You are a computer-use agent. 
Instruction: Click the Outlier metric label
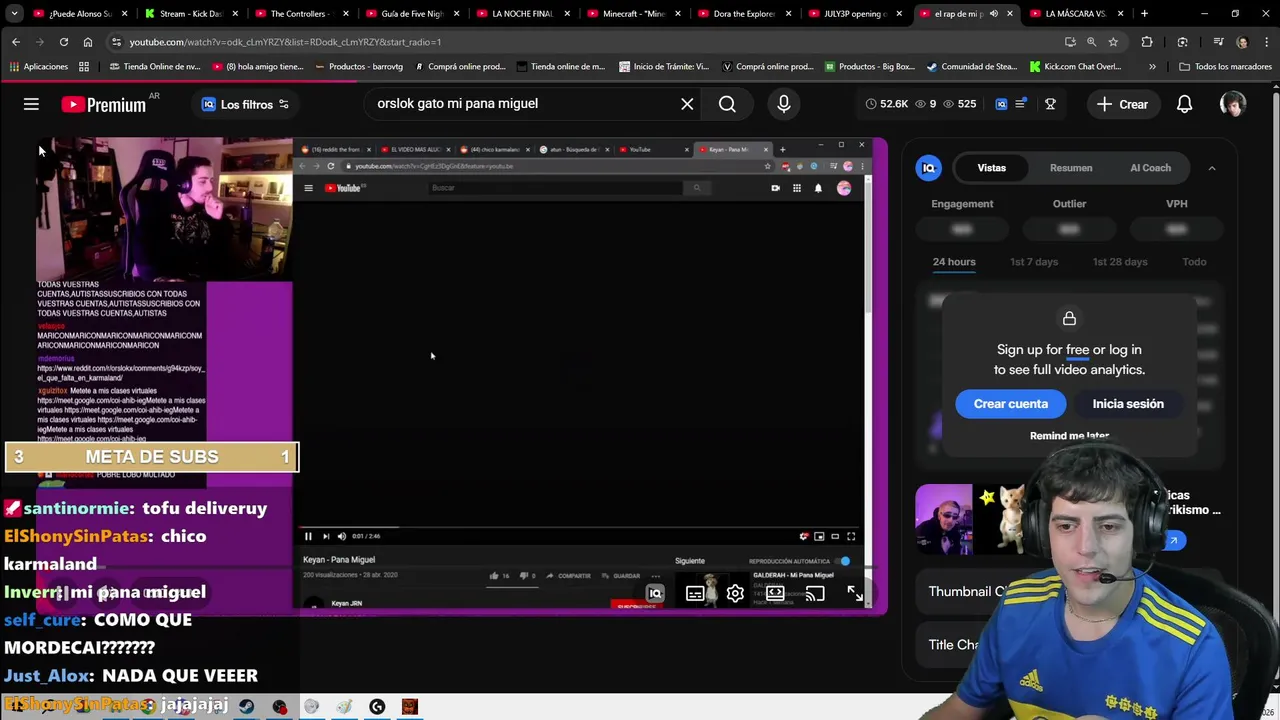(1069, 204)
